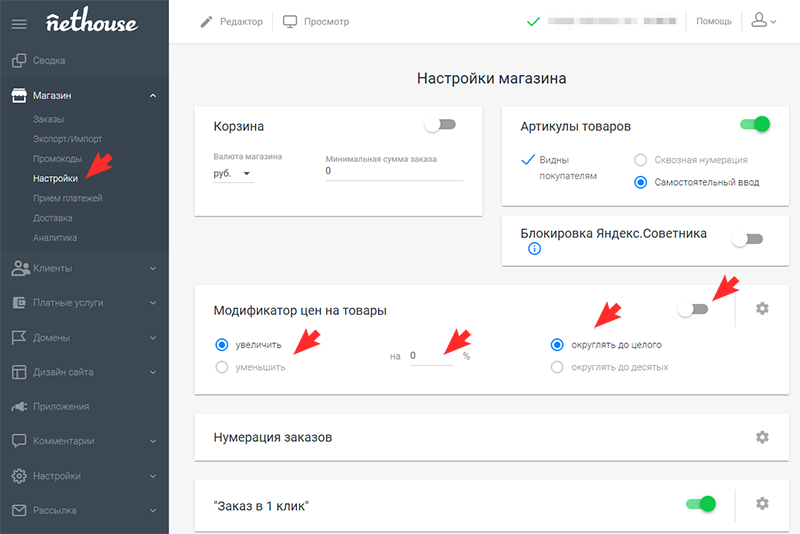Click the hamburger menu icon

coord(19,22)
